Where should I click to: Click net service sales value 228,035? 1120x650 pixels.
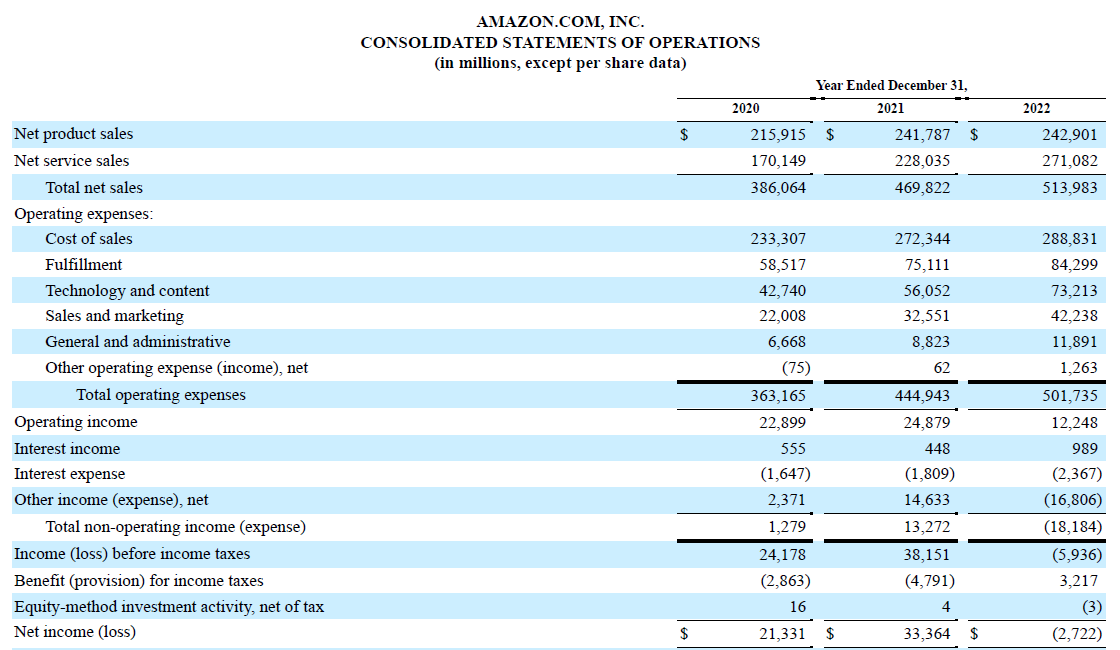click(x=922, y=161)
